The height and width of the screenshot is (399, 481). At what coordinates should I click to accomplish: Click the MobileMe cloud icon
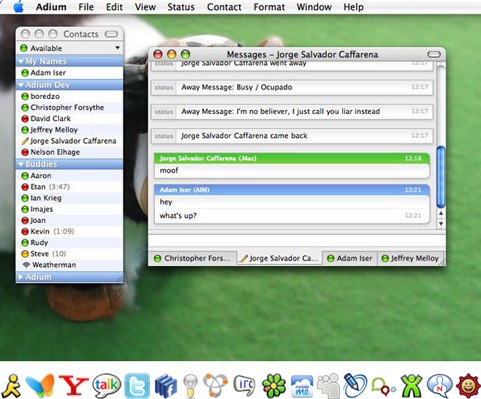pos(302,386)
